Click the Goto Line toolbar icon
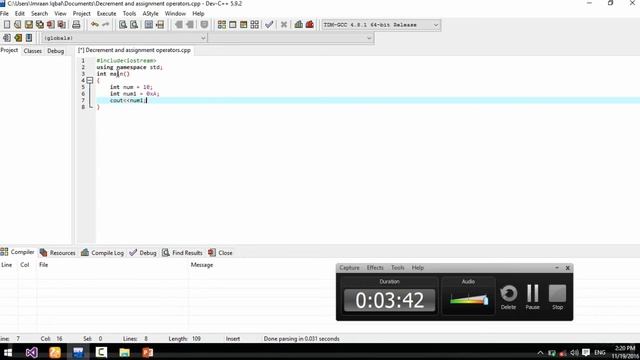The height and width of the screenshot is (360, 640). 160,25
